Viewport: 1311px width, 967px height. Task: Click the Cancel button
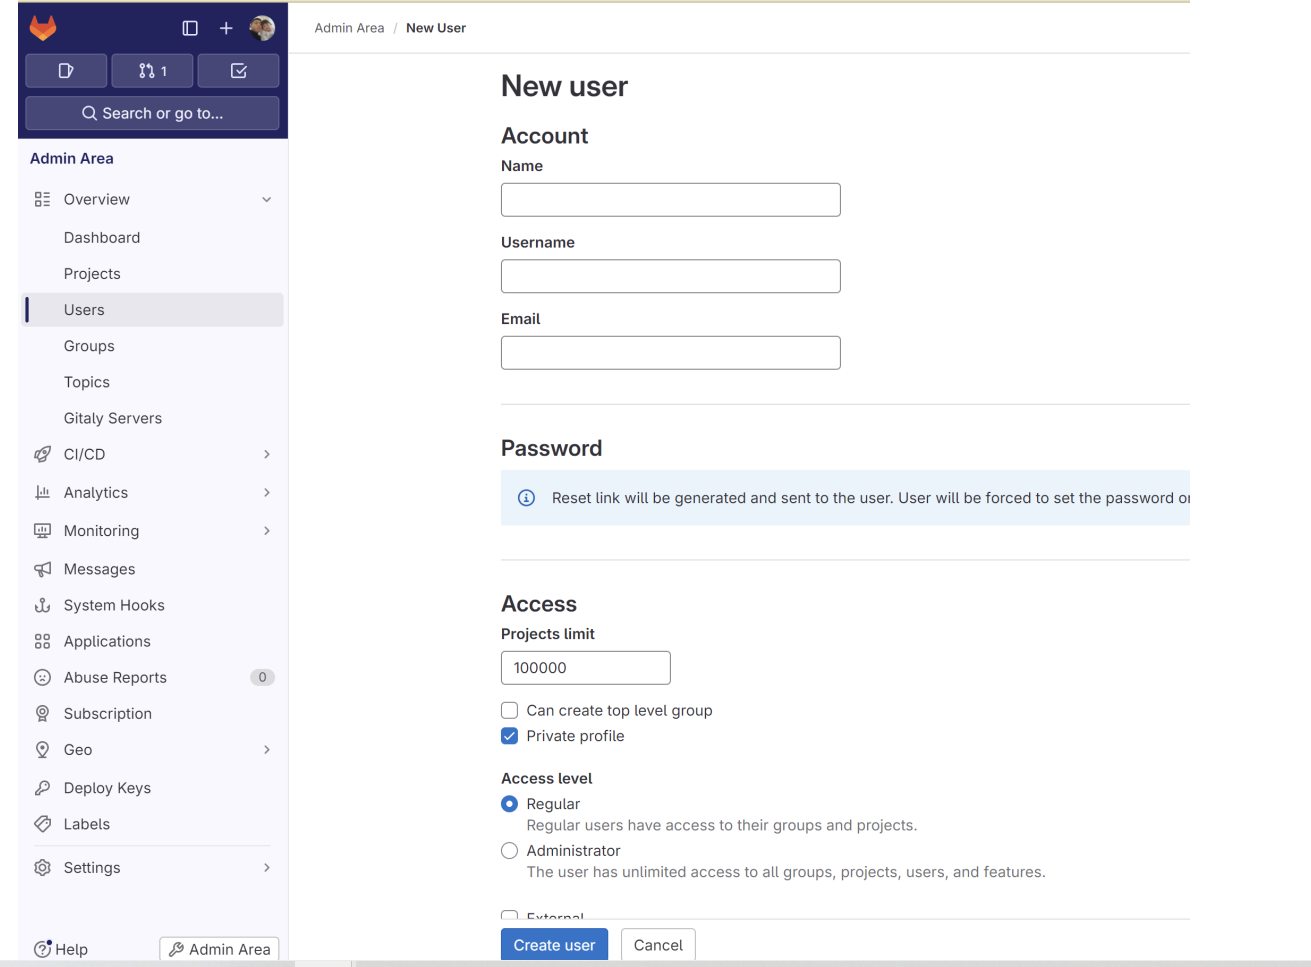point(658,945)
